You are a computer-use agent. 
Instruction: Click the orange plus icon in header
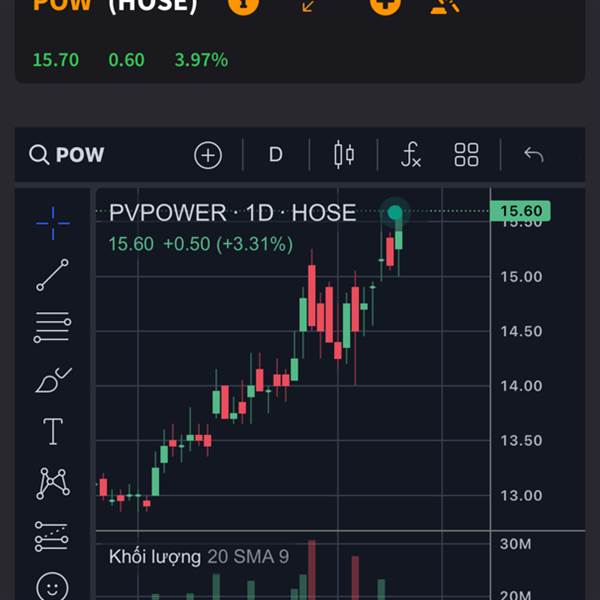pyautogui.click(x=385, y=5)
